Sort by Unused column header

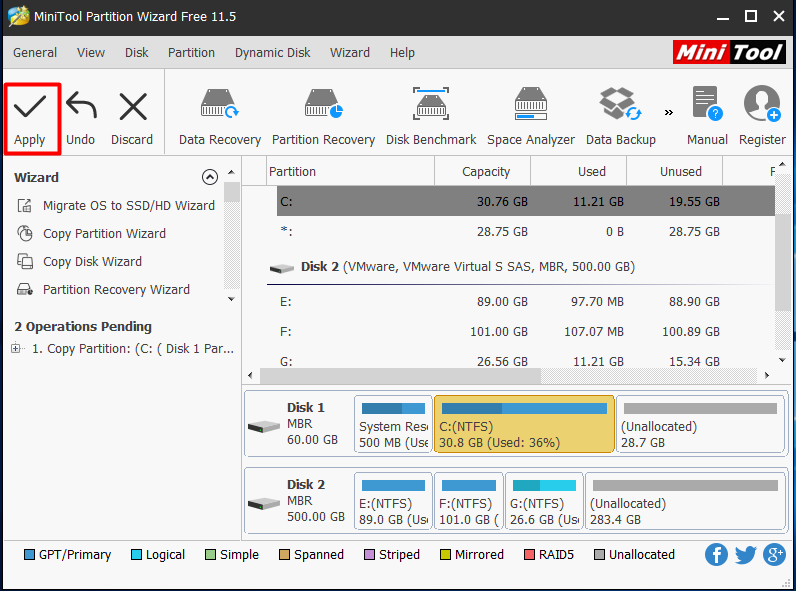(675, 172)
